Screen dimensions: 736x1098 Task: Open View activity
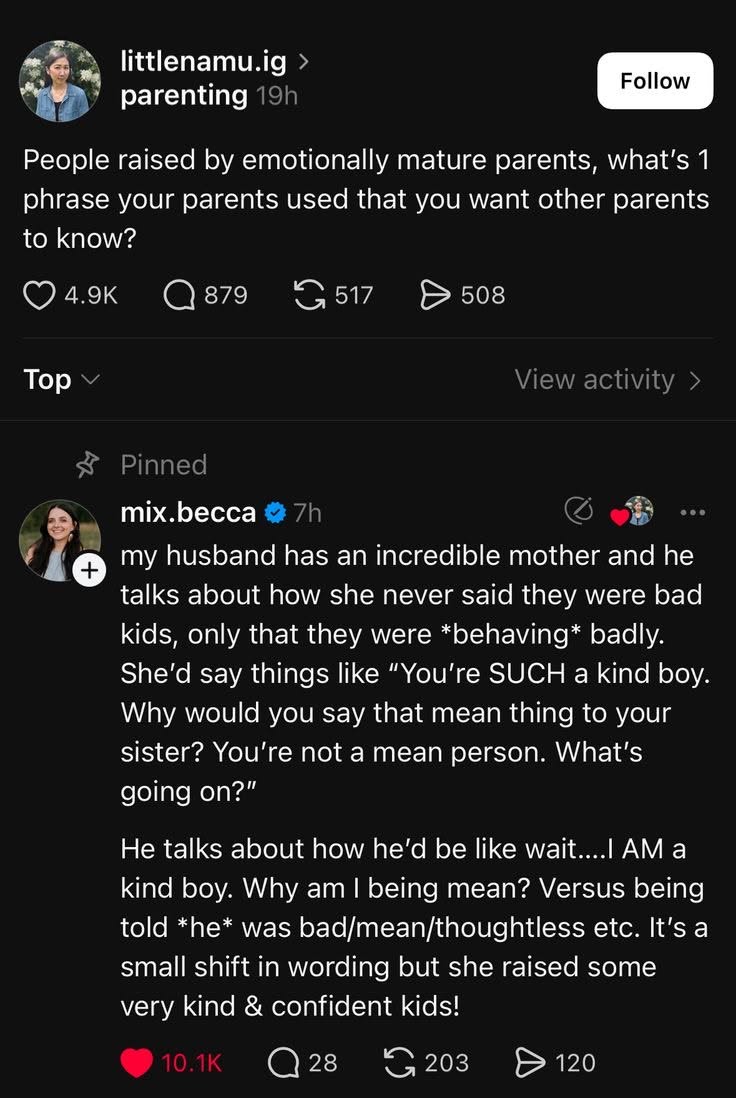607,380
